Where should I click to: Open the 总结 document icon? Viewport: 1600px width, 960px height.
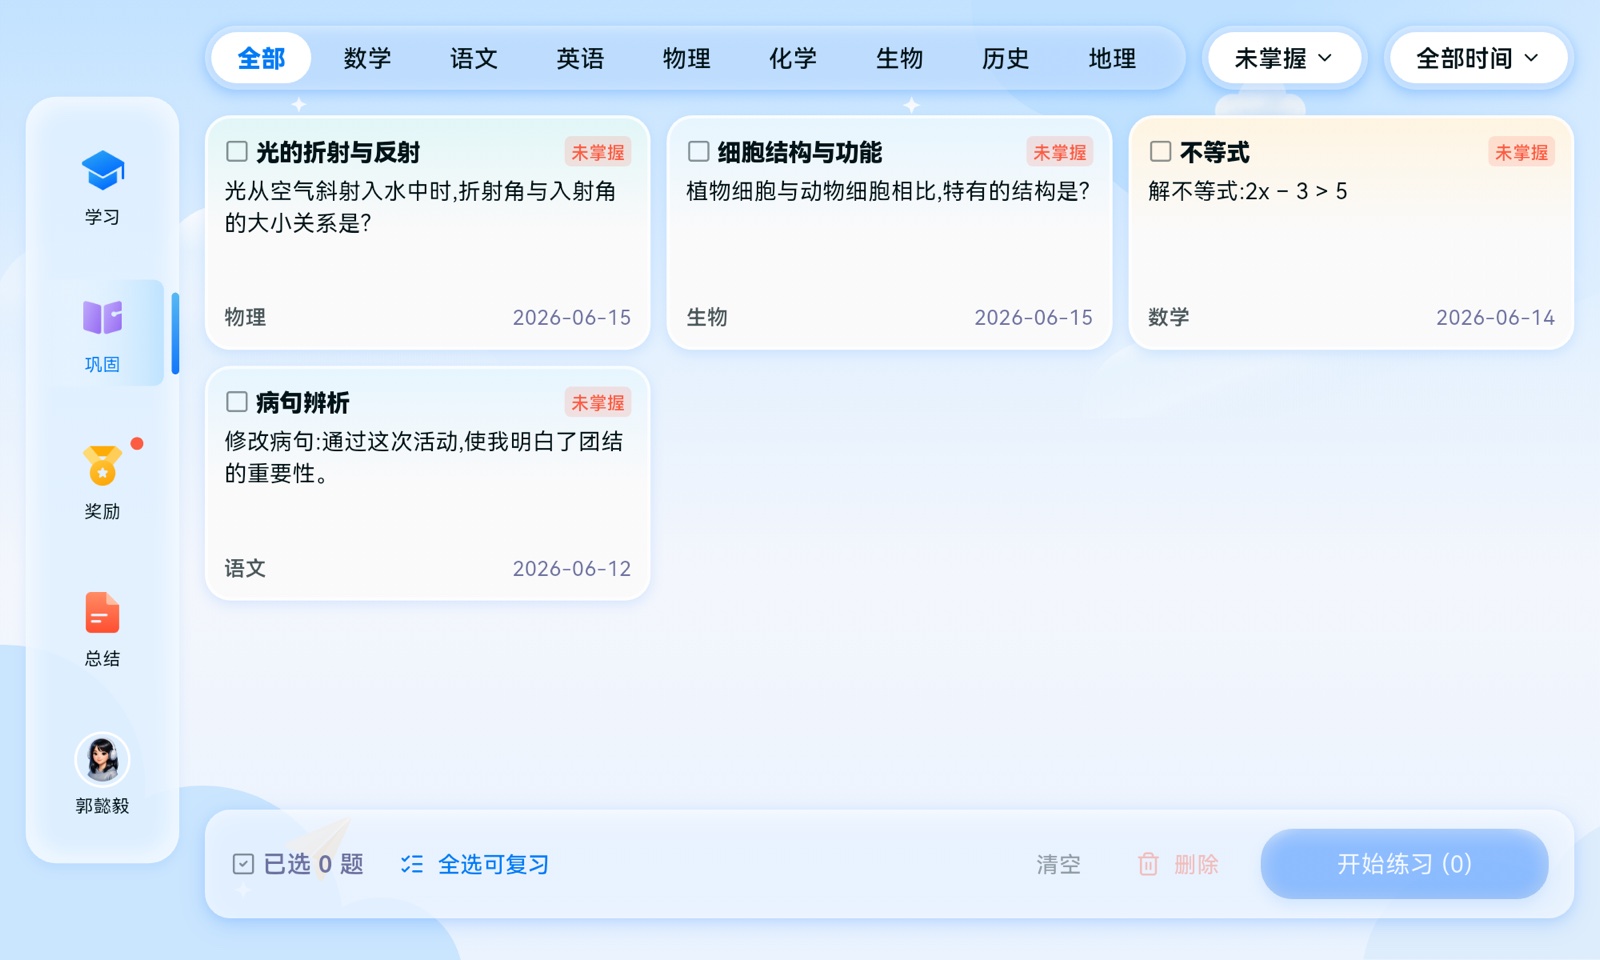click(102, 613)
